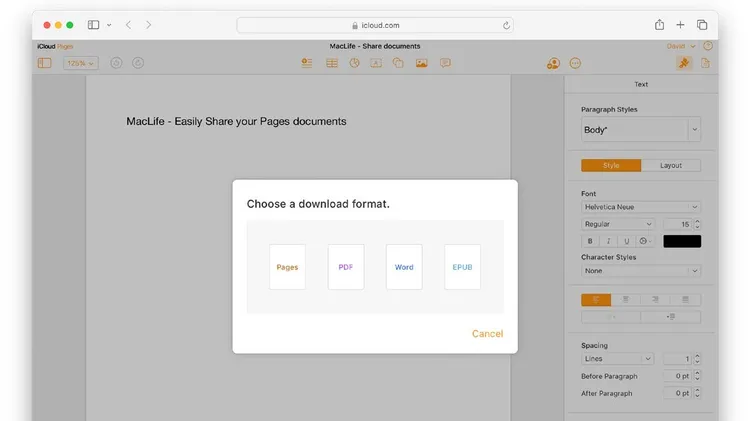This screenshot has height=421, width=750.
Task: Choose PDF download format
Action: click(x=346, y=267)
